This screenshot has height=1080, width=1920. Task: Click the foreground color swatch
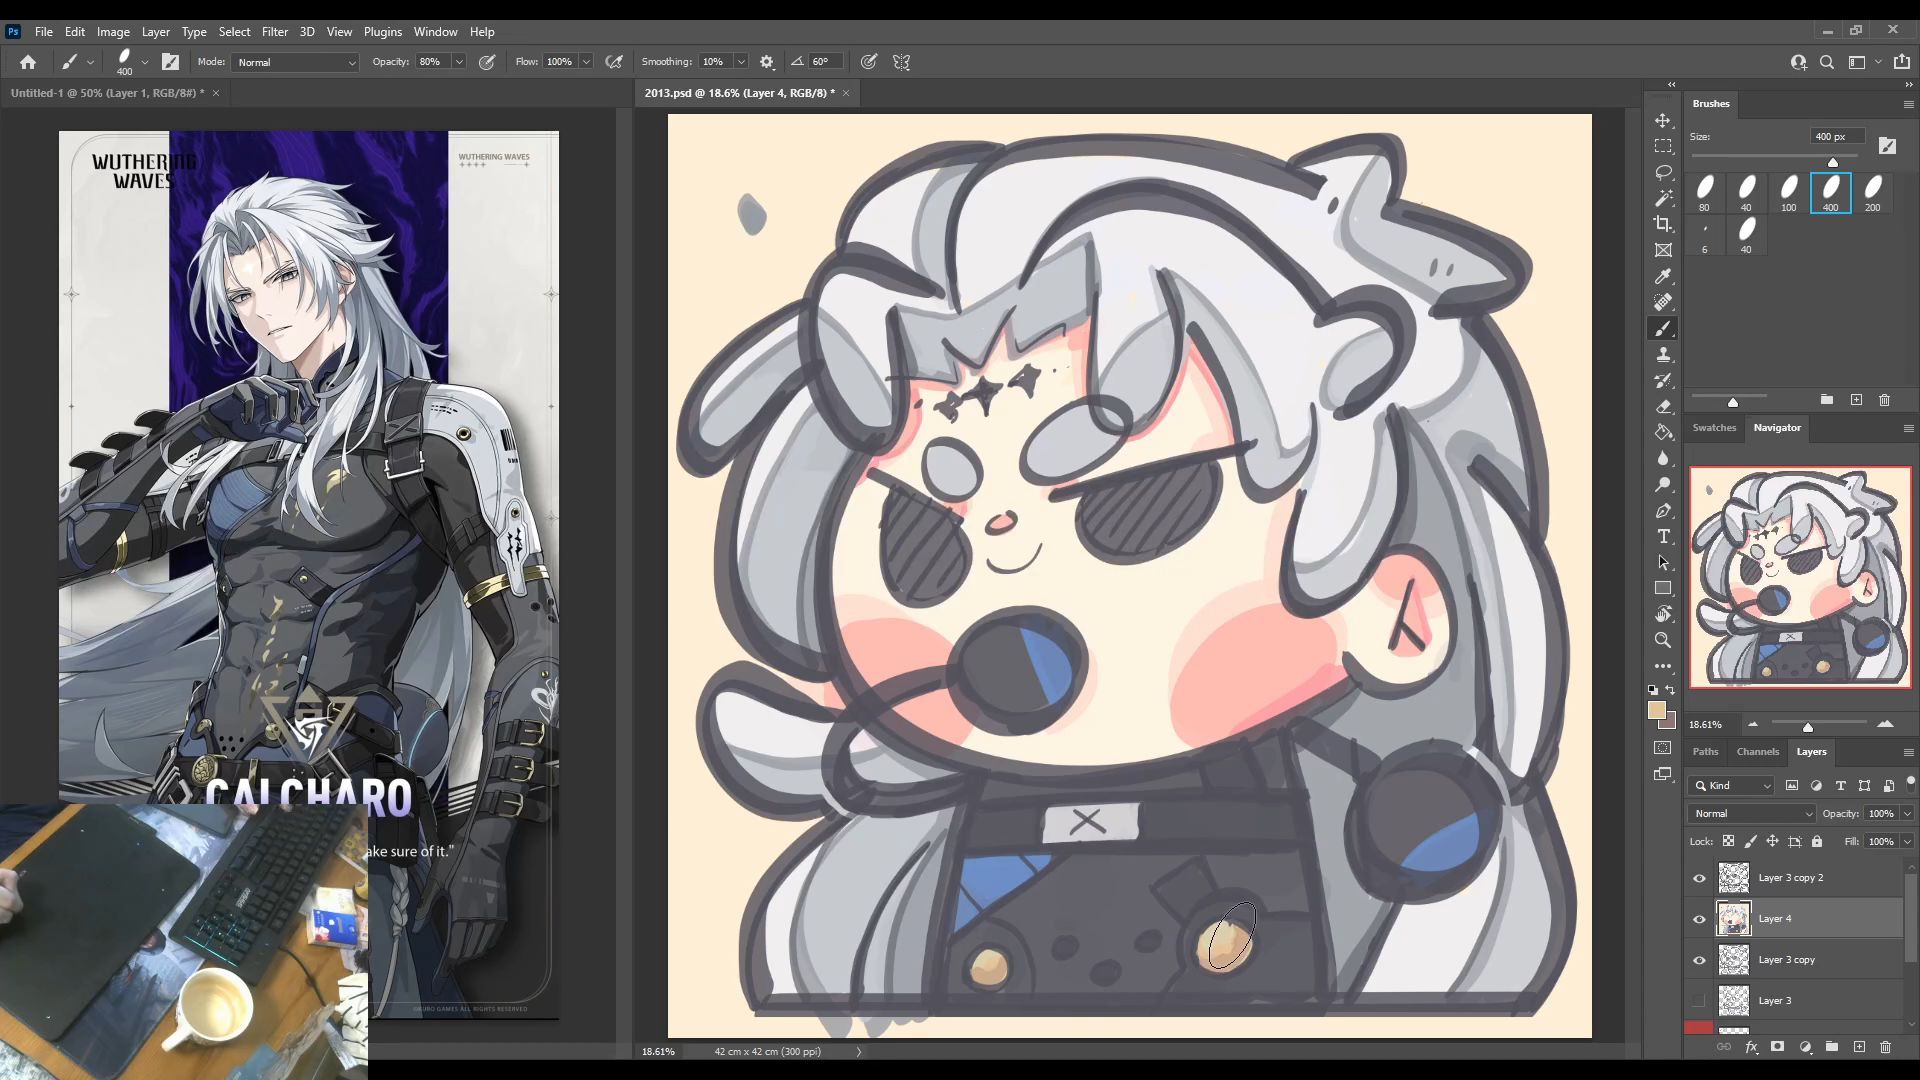(1657, 710)
